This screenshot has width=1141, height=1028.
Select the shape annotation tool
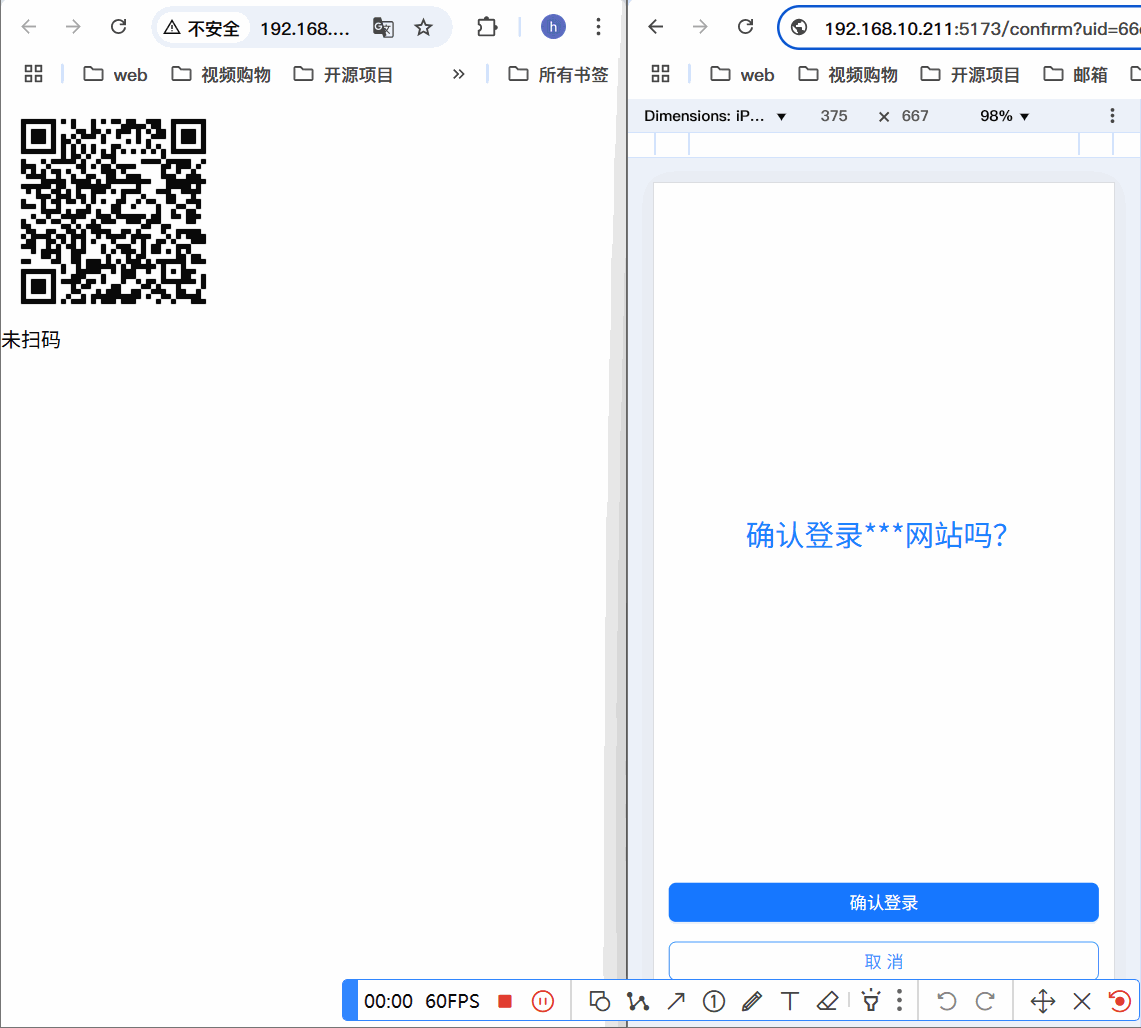598,1000
